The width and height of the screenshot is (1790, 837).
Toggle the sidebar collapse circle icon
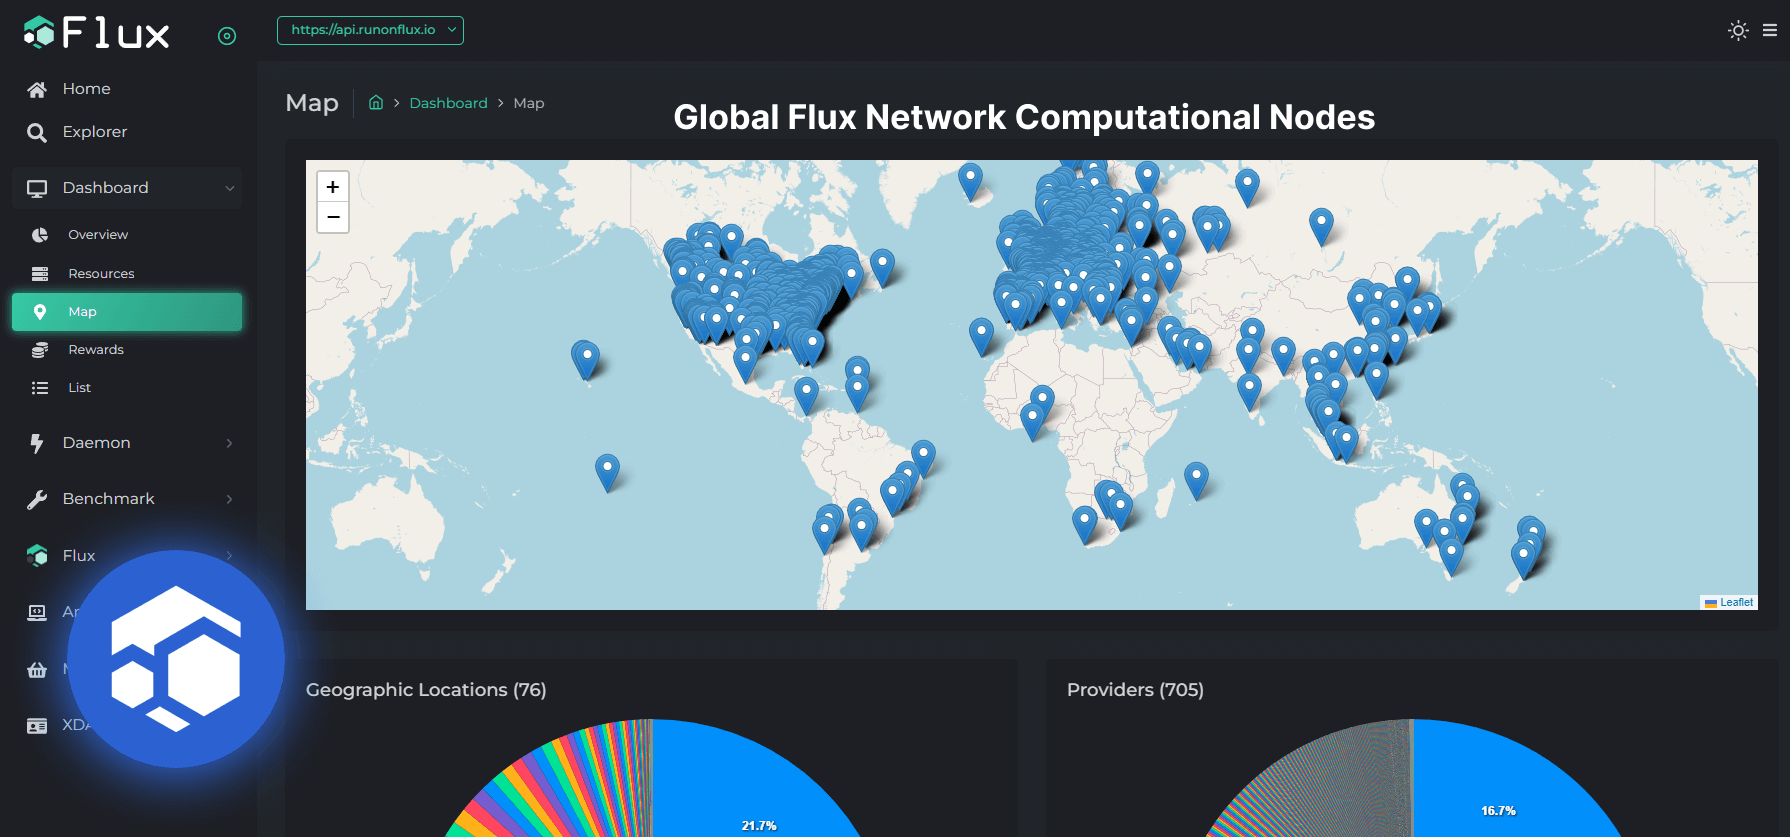click(227, 36)
